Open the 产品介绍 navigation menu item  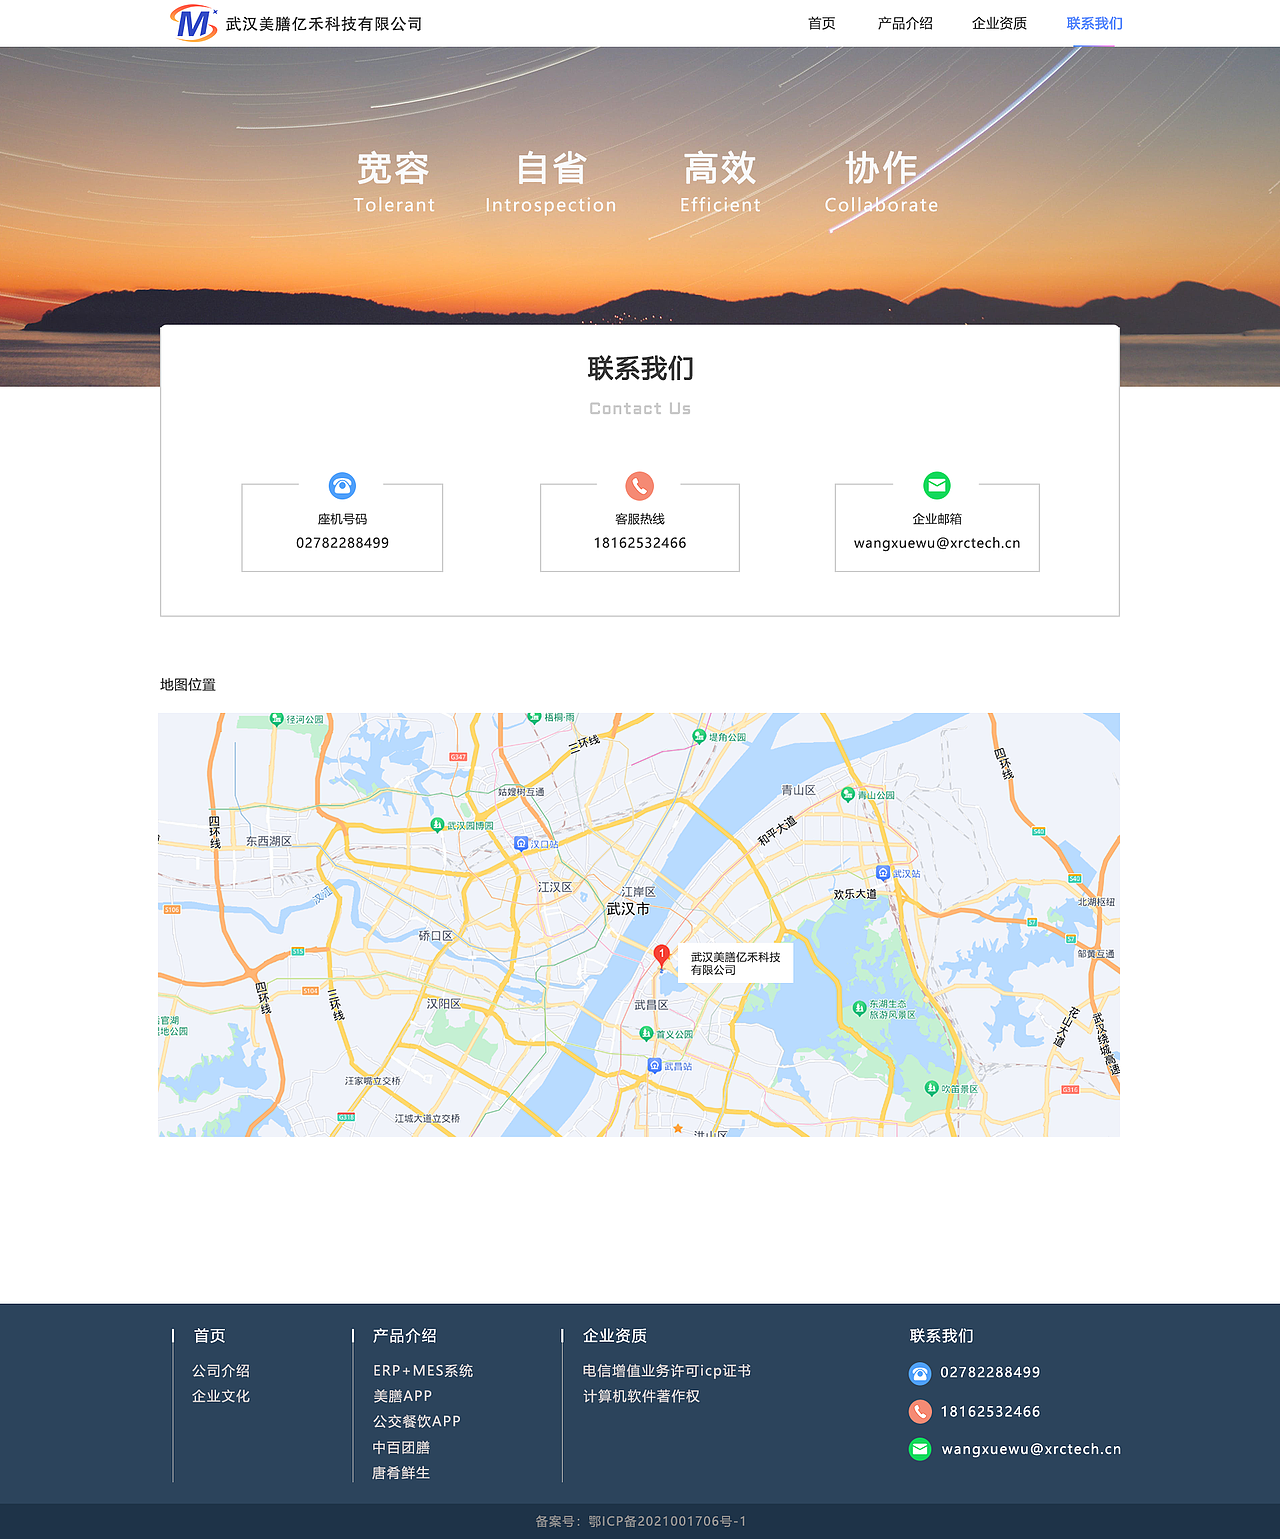tap(905, 23)
